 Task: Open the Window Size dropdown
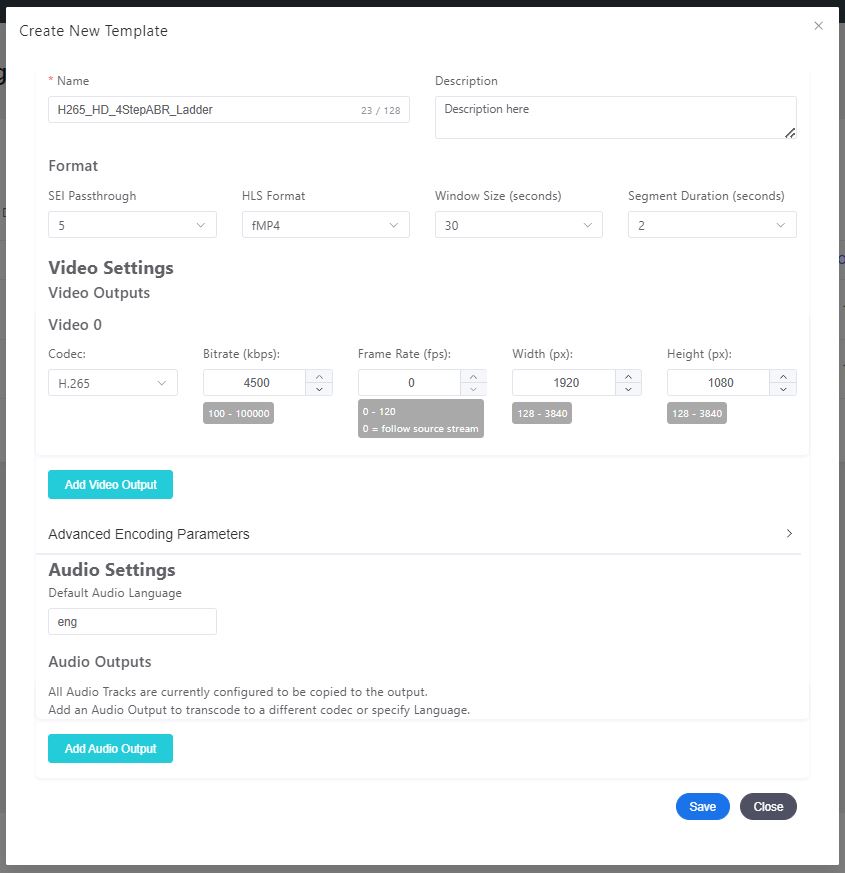[x=518, y=225]
